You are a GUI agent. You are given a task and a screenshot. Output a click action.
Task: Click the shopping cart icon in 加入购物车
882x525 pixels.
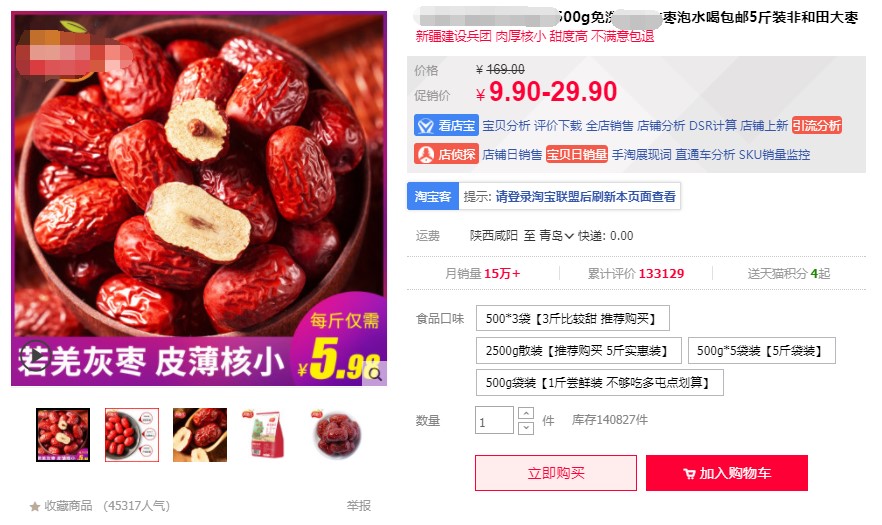pyautogui.click(x=689, y=474)
